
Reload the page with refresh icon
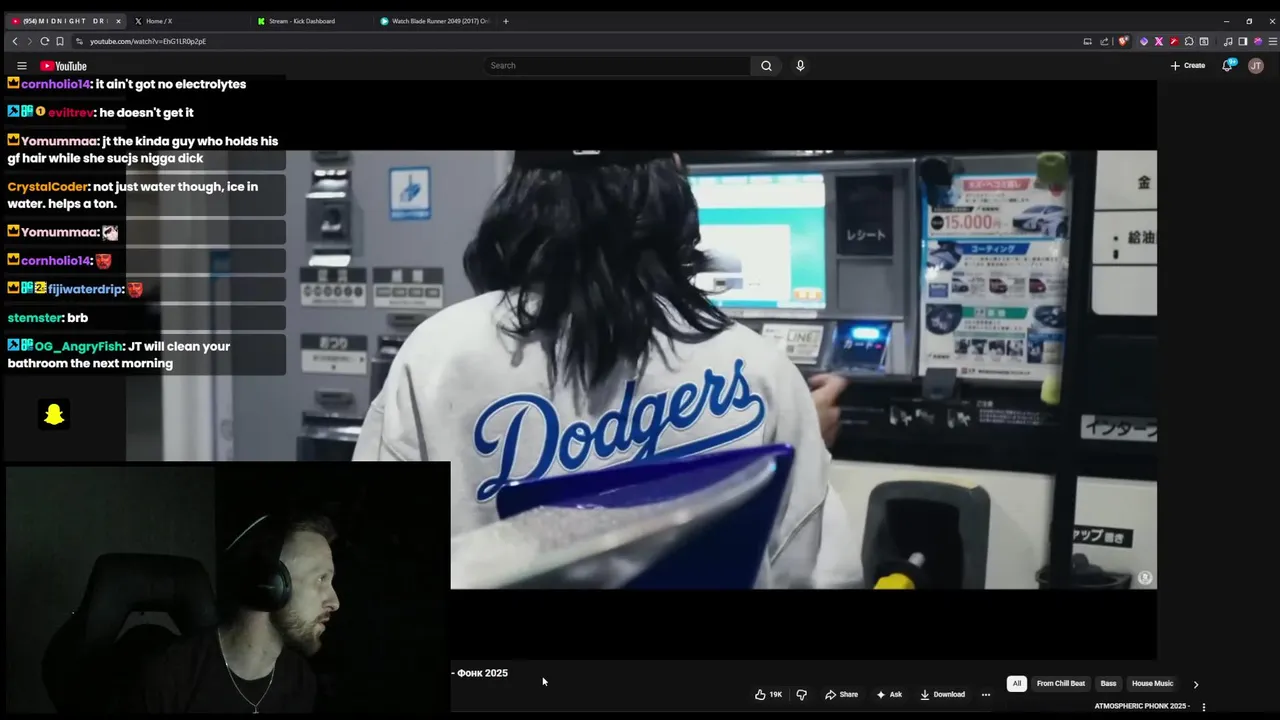[45, 41]
